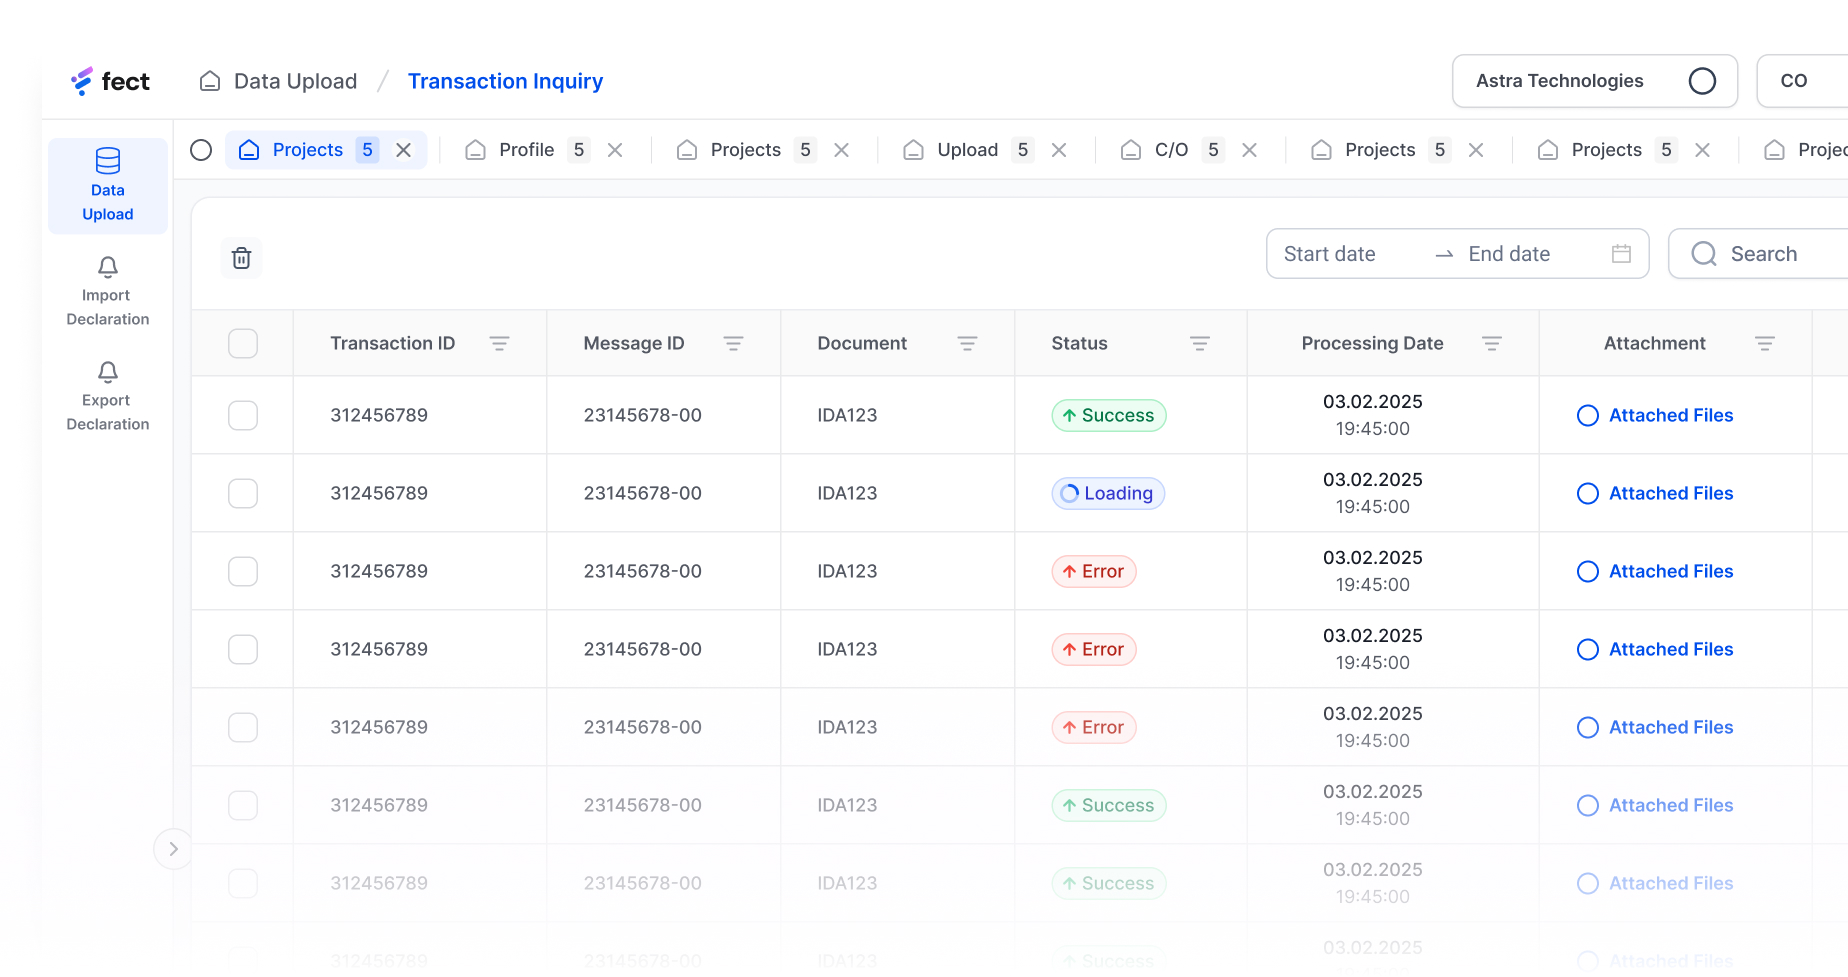Click the trash delete icon

(241, 258)
